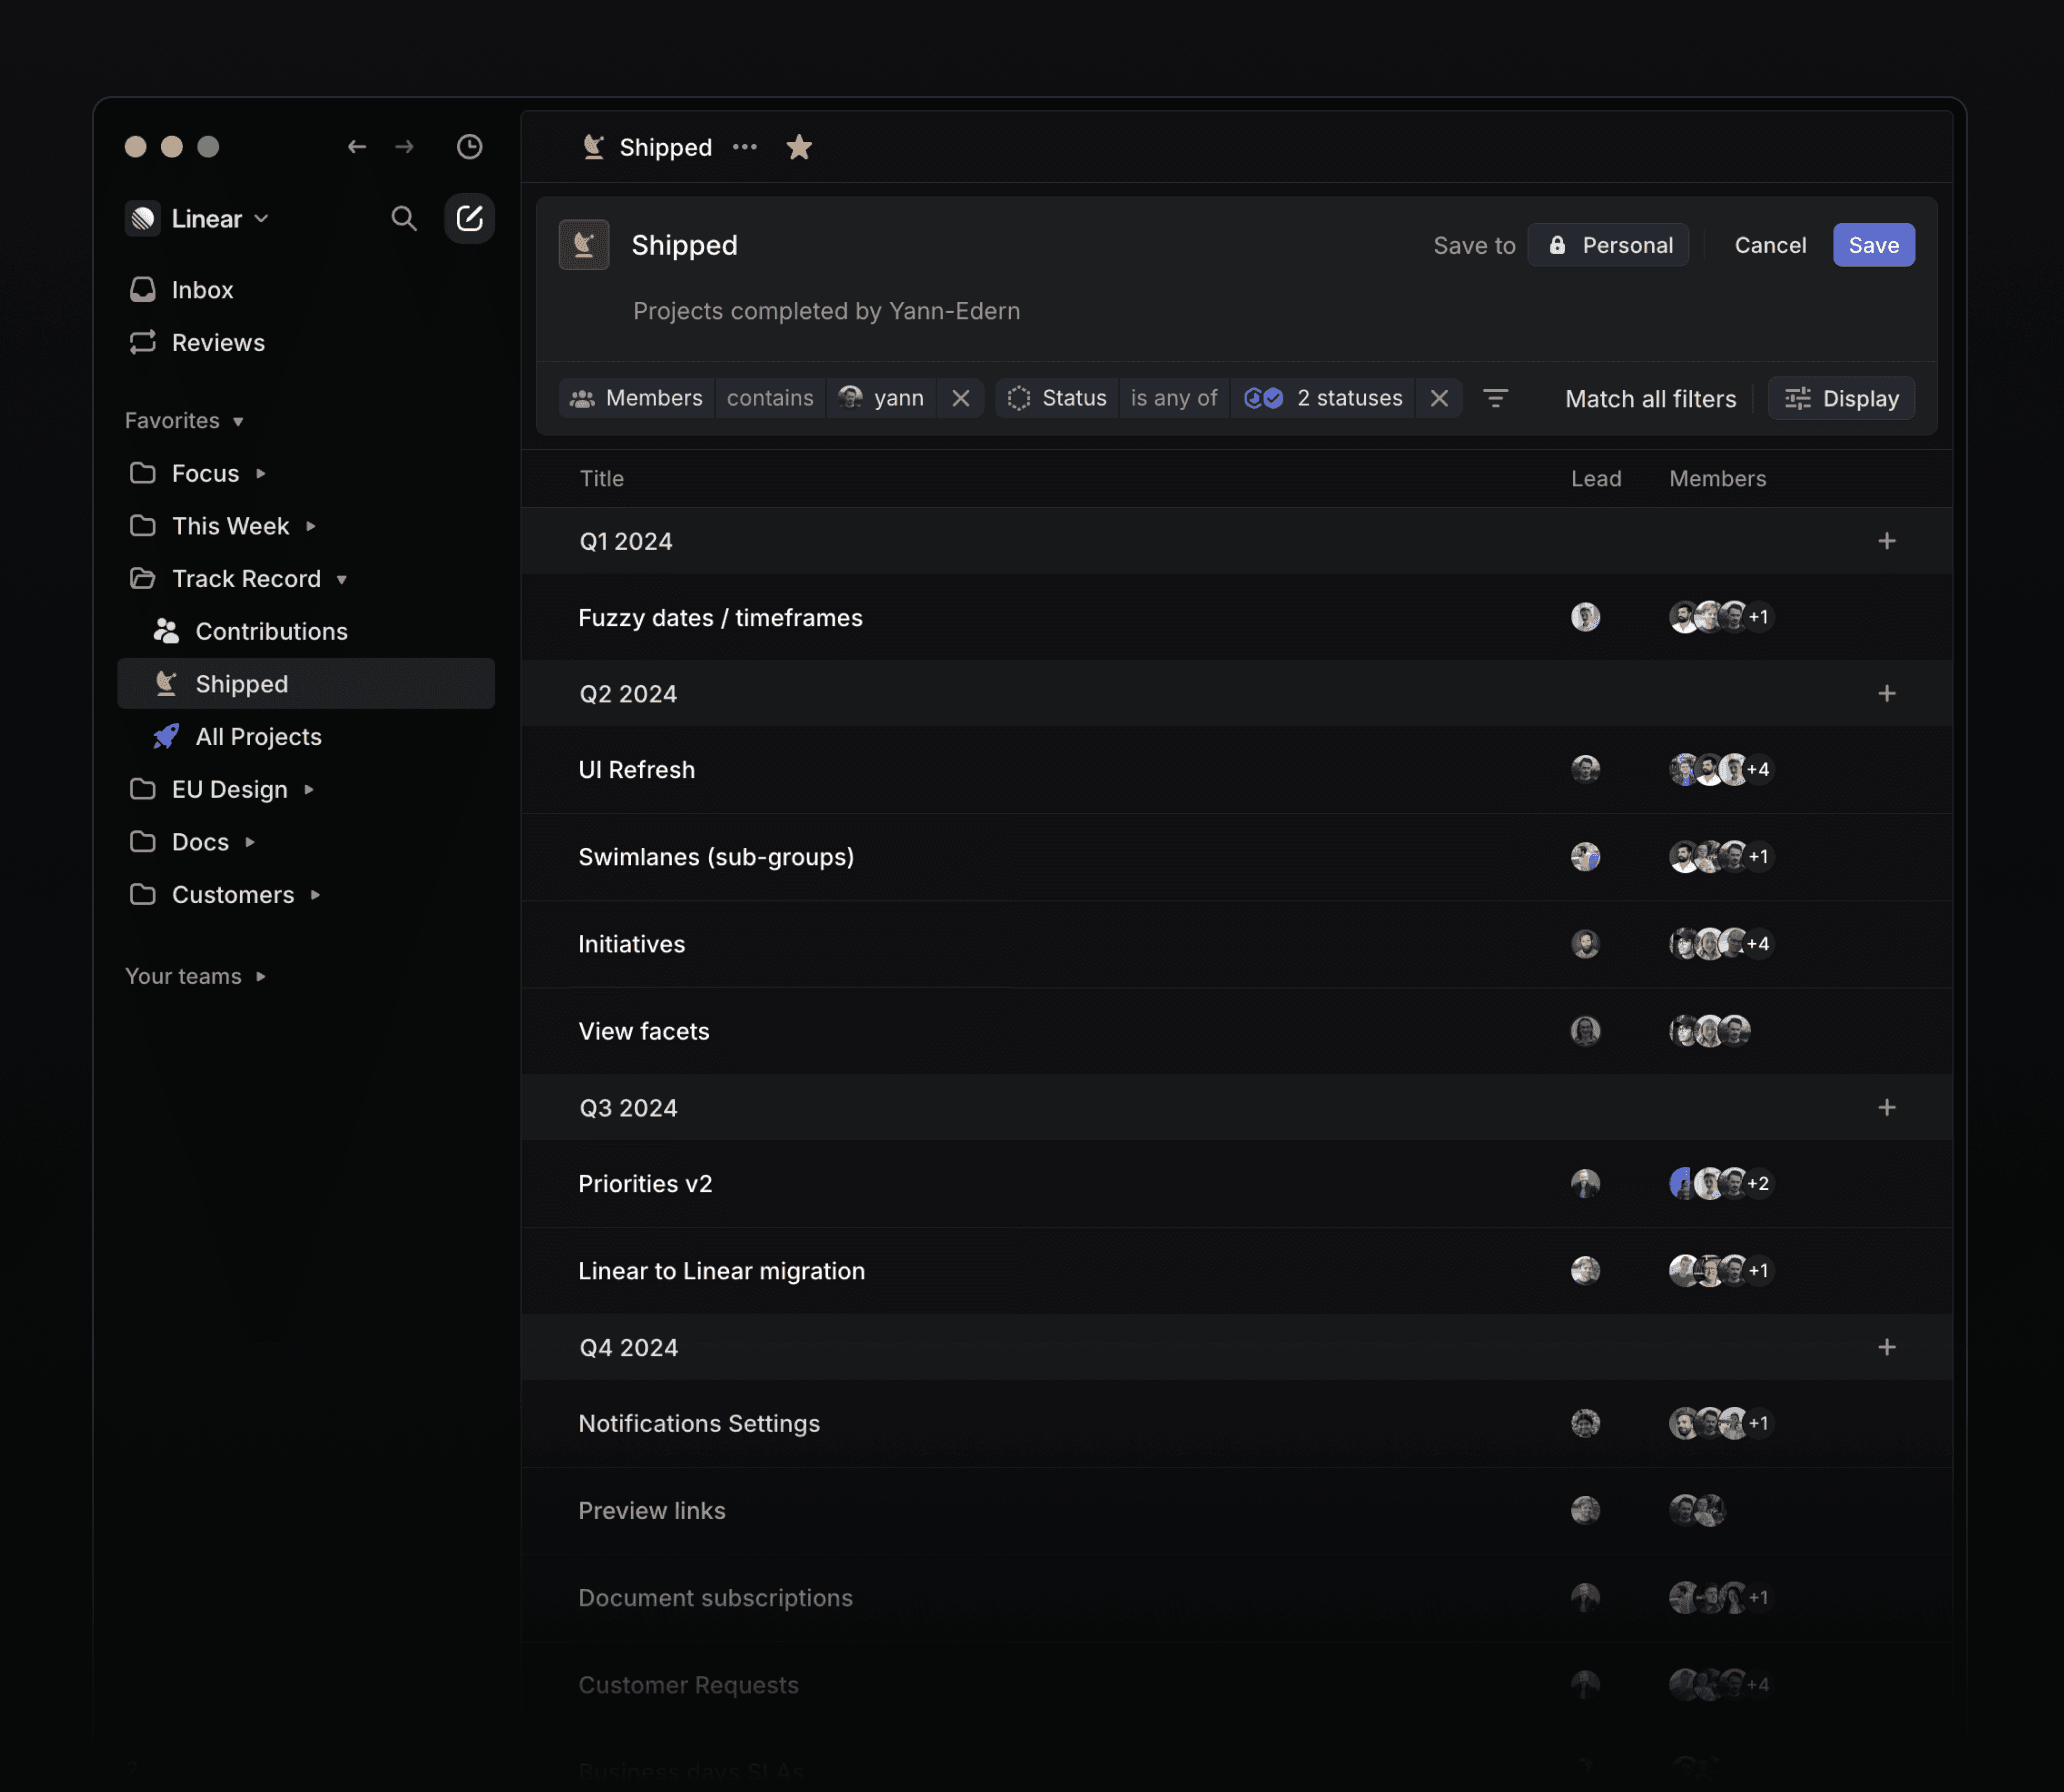Open the search icon in sidebar

coord(403,218)
